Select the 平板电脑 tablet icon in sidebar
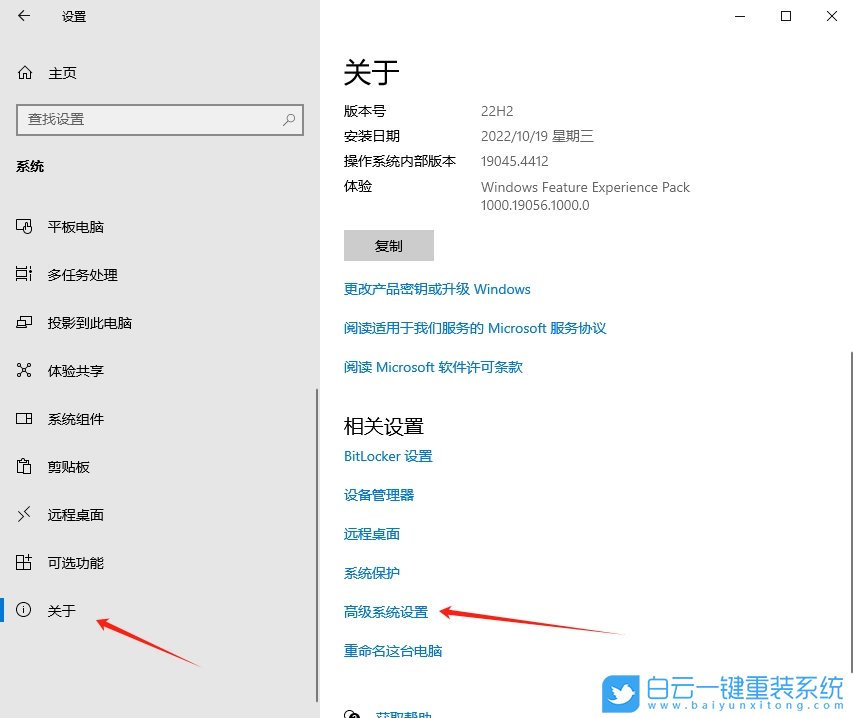 point(22,226)
